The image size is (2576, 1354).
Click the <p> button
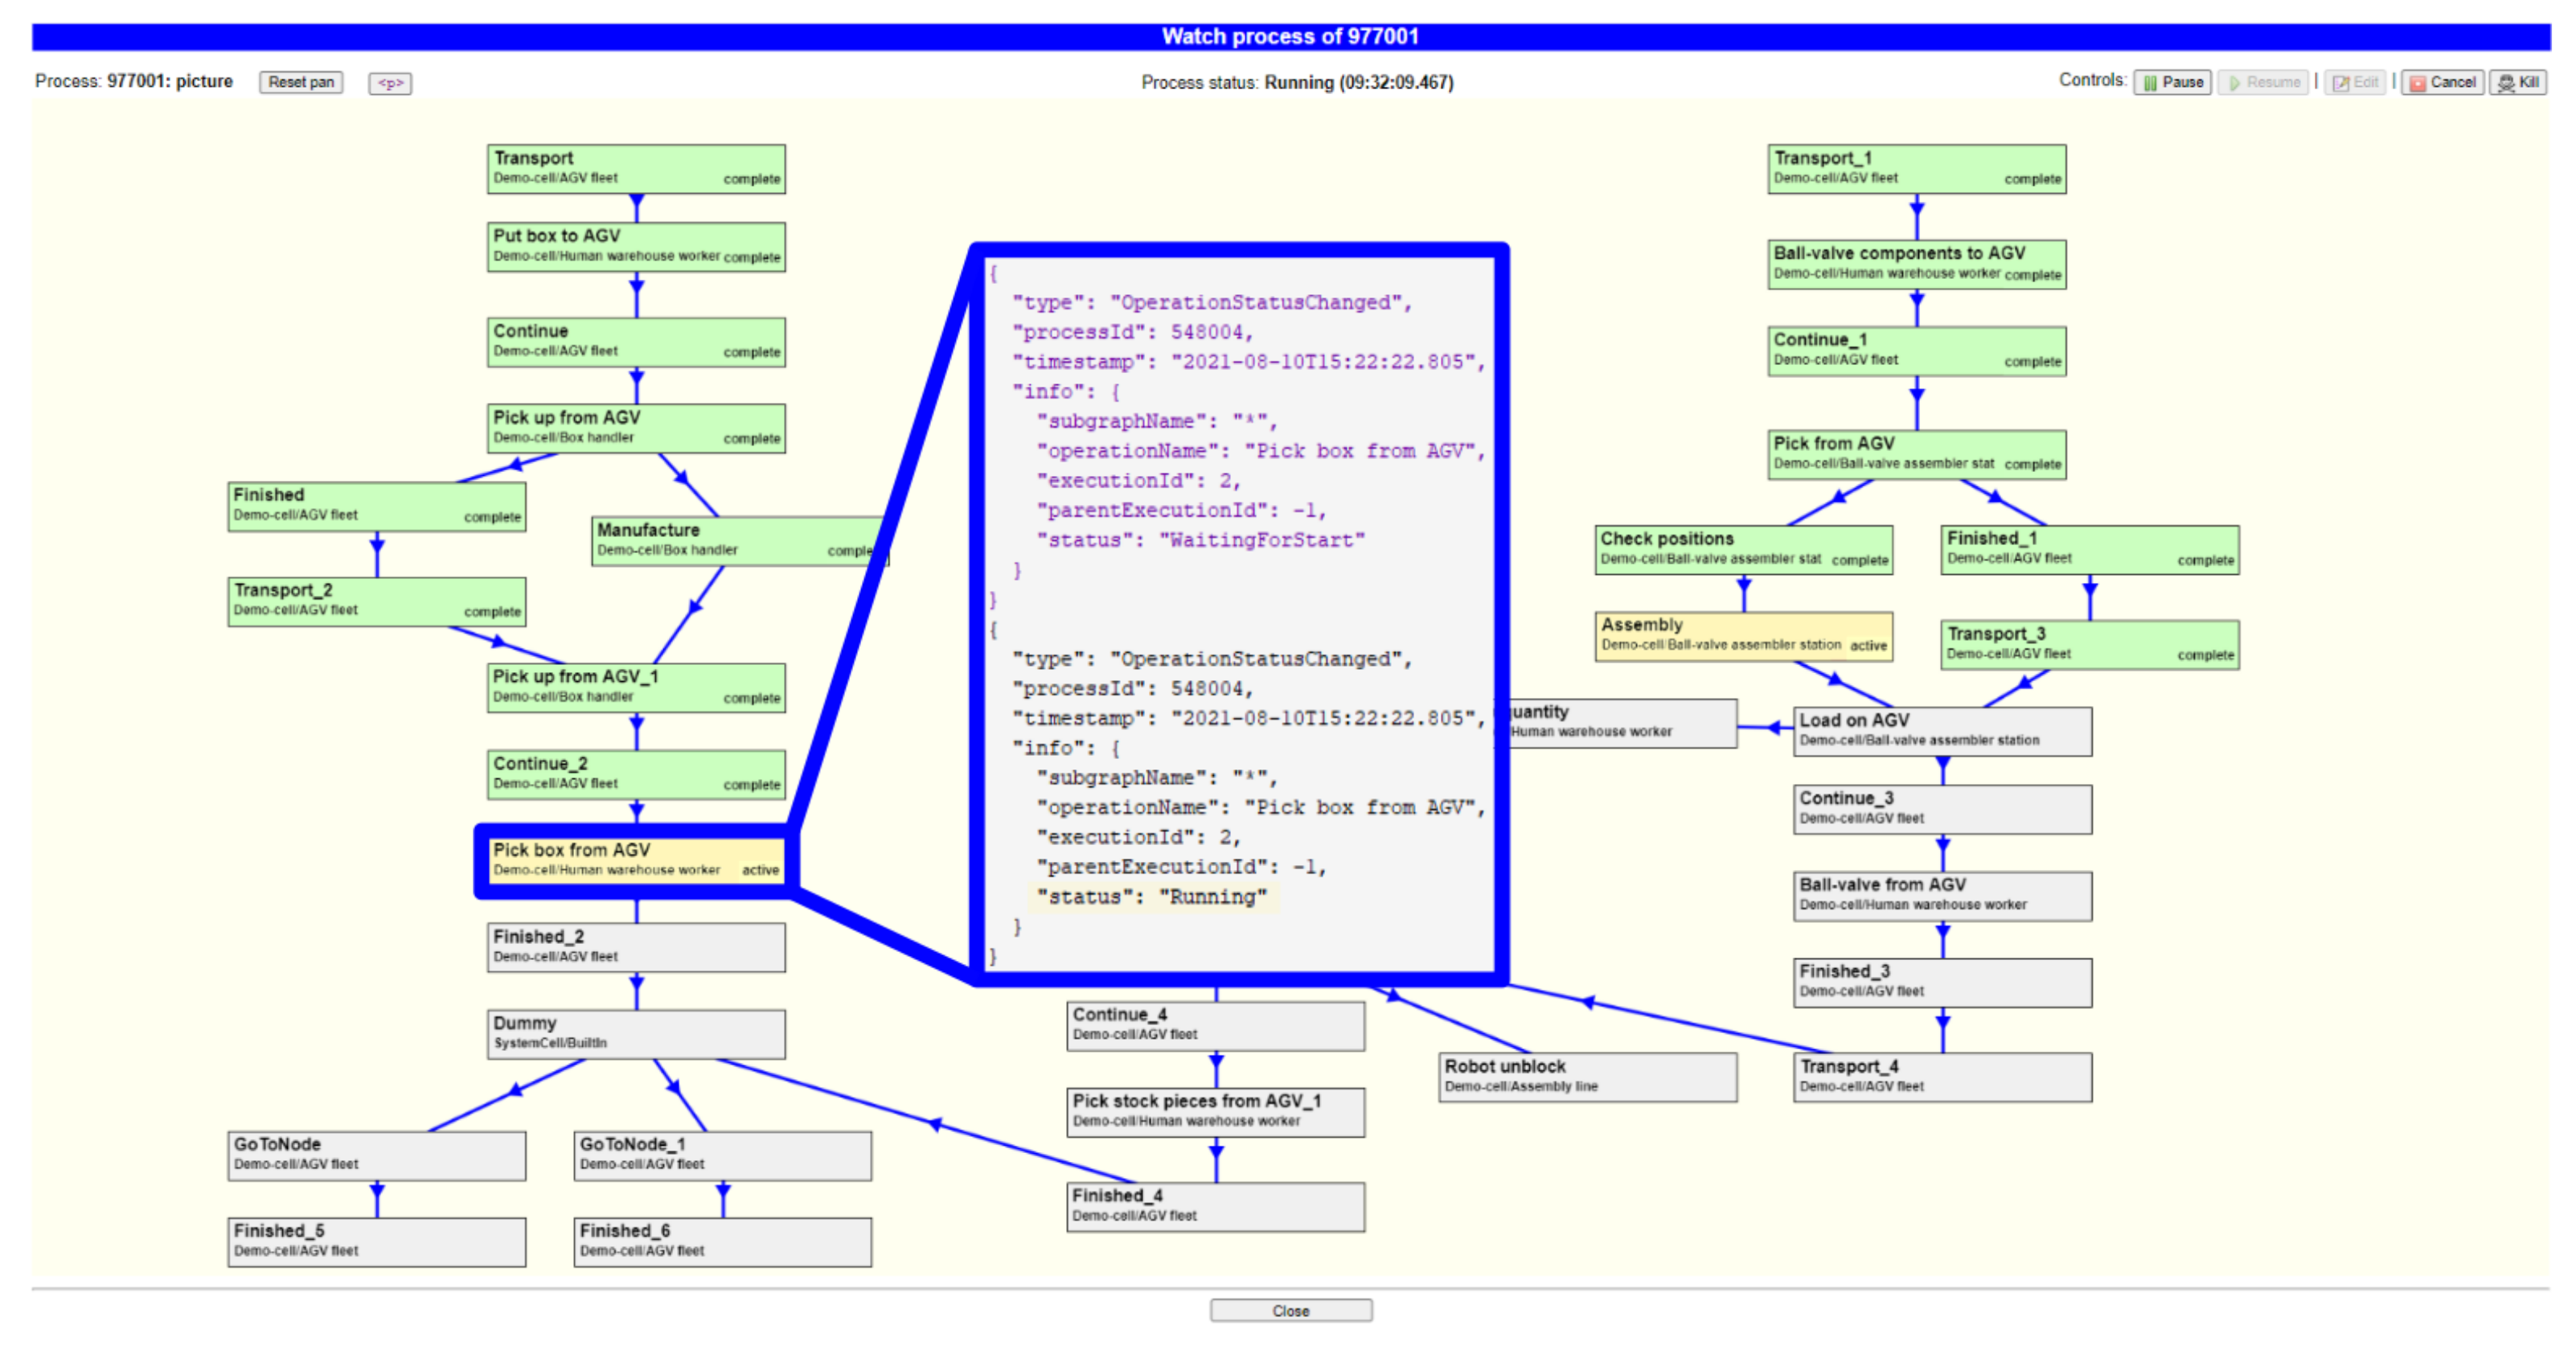pyautogui.click(x=390, y=83)
